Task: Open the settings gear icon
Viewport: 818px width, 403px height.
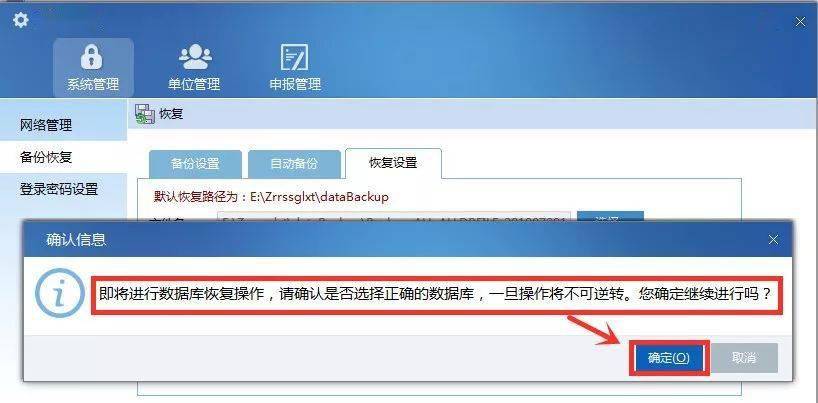Action: pos(21,21)
